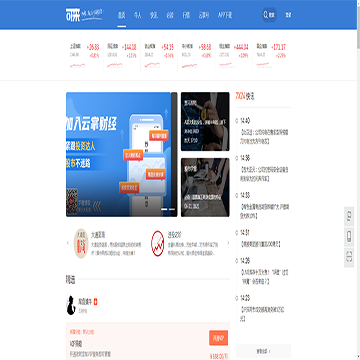360x360 pixels.
Task: Open the upper dark article card beside banner
Action: [x=205, y=122]
